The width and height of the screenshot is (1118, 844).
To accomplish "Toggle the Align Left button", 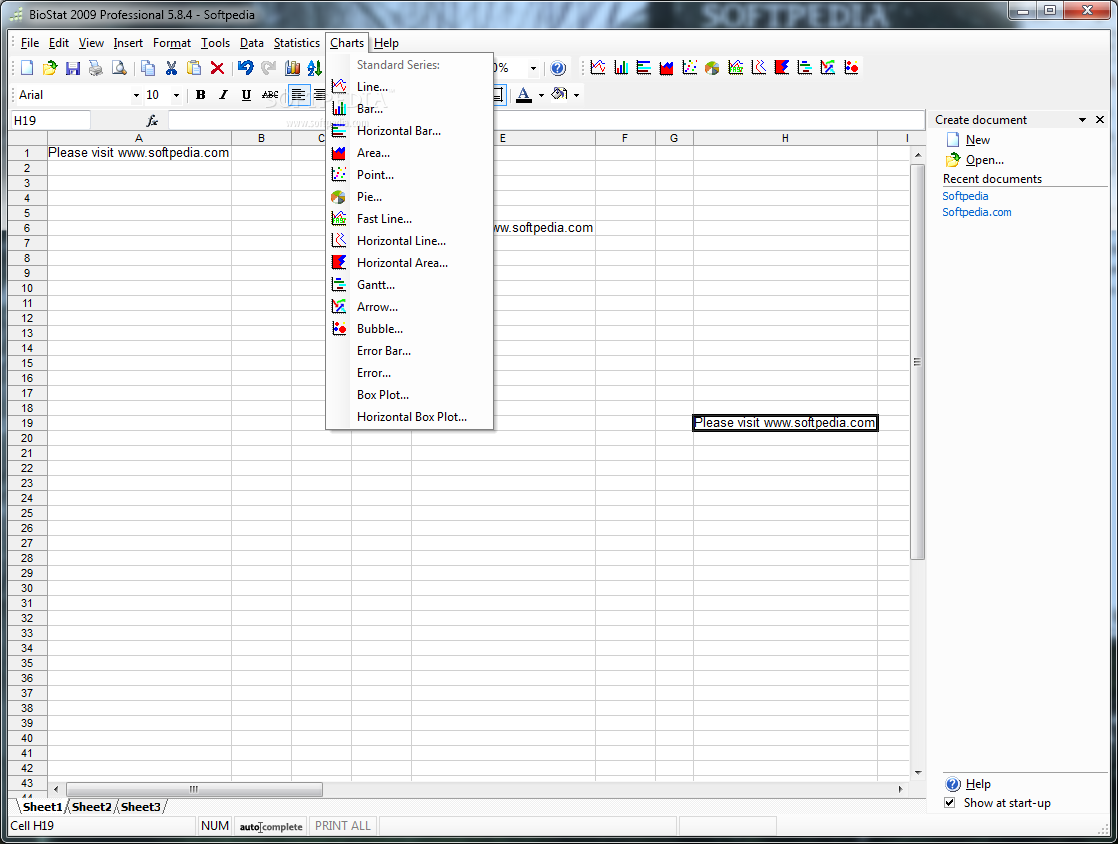I will [299, 95].
